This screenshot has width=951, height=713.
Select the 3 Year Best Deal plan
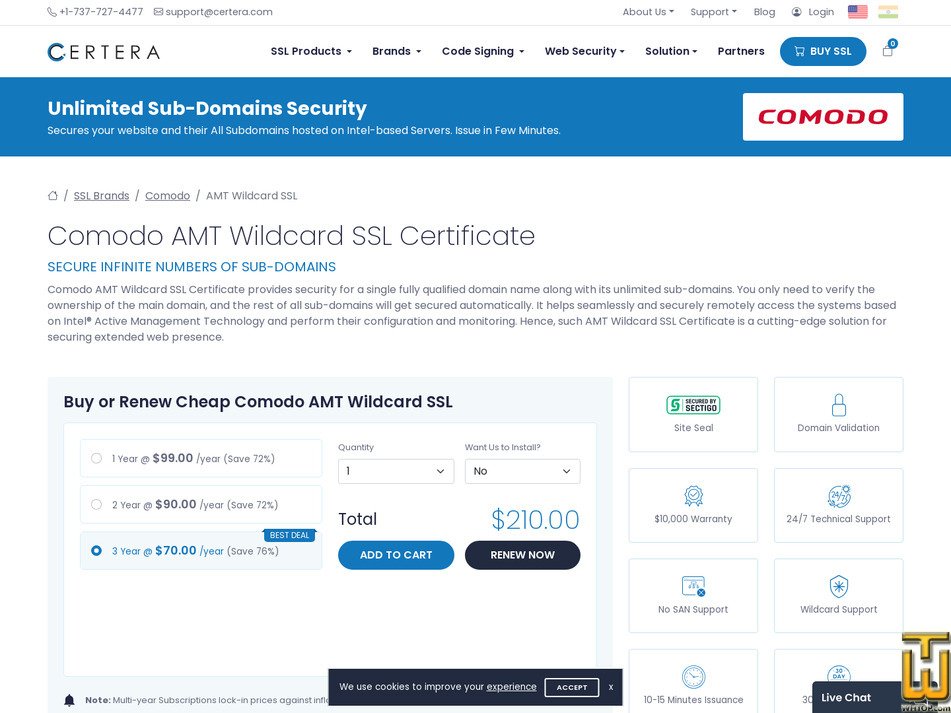click(96, 551)
